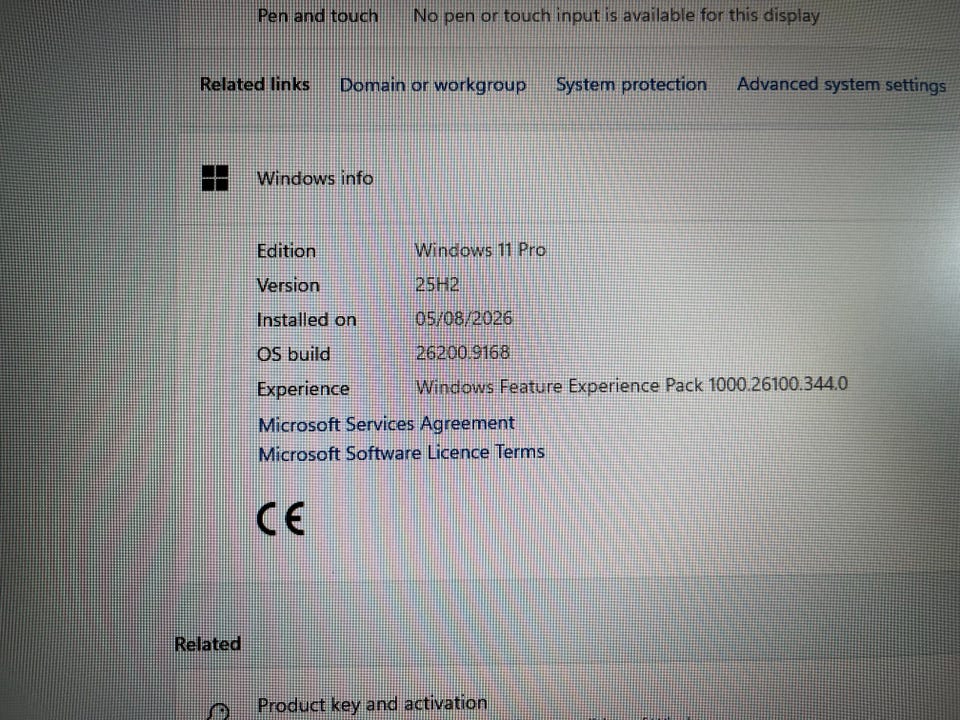Image resolution: width=960 pixels, height=720 pixels.
Task: Select the OS build value 26200.9168
Action: (x=462, y=353)
